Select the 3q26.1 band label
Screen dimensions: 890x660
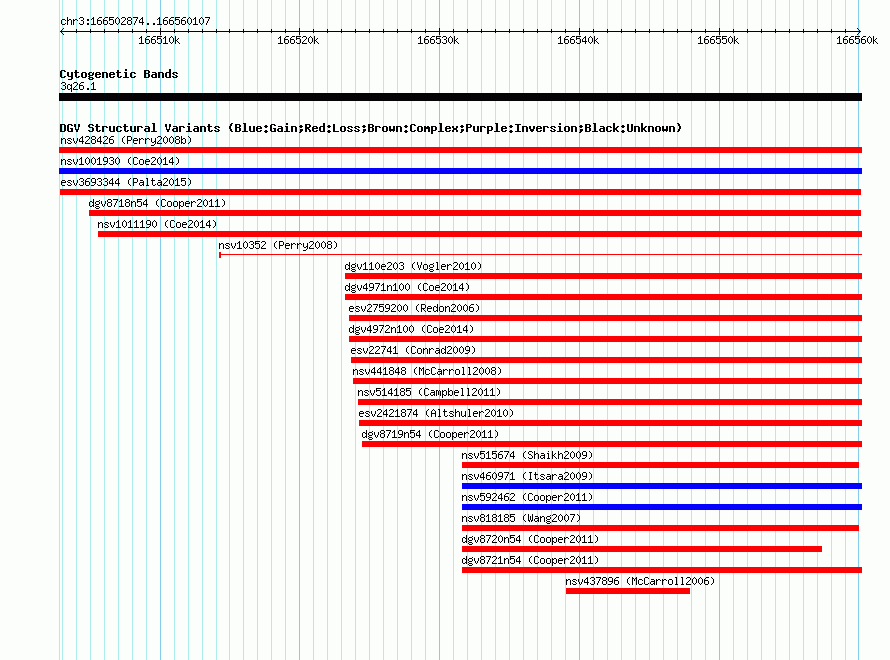point(78,86)
